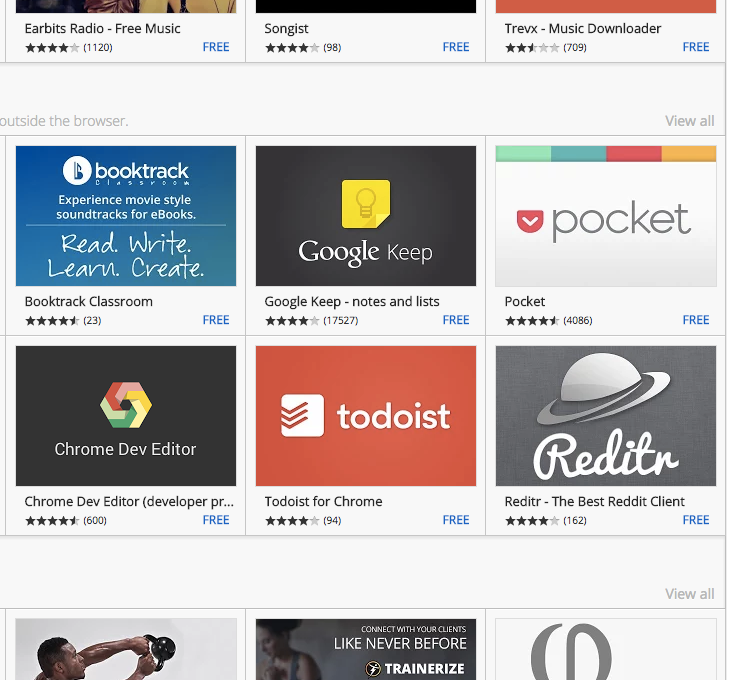Click FREE button for Pocket
The height and width of the screenshot is (680, 739).
tap(696, 320)
